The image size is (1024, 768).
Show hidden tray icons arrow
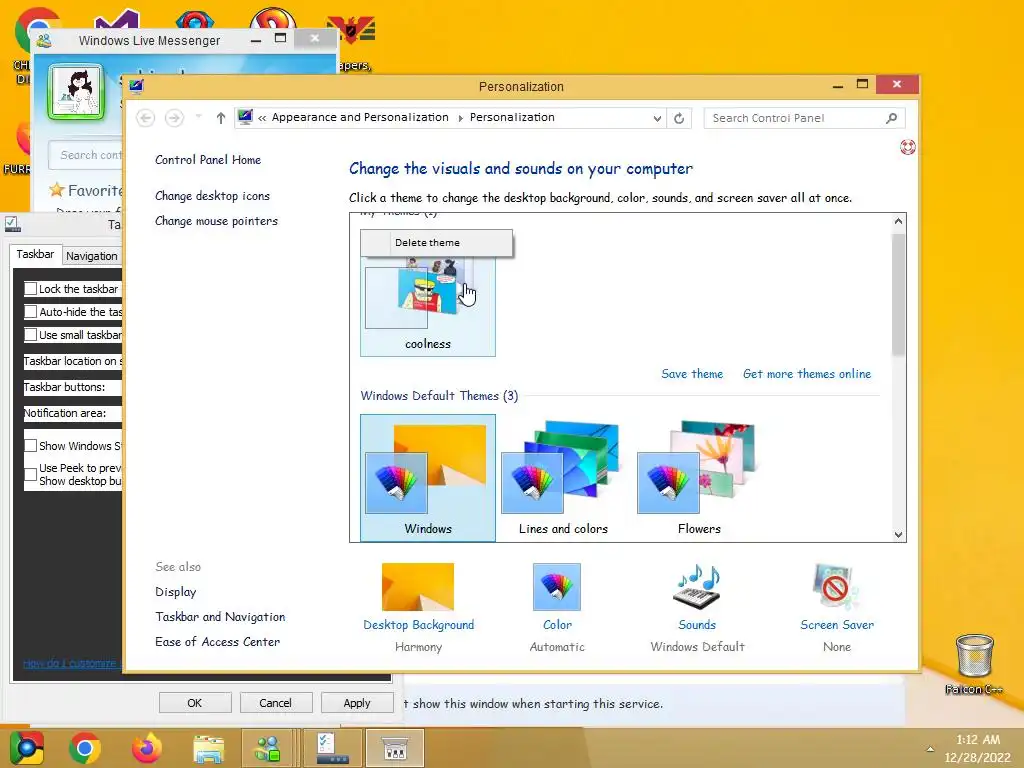point(930,748)
